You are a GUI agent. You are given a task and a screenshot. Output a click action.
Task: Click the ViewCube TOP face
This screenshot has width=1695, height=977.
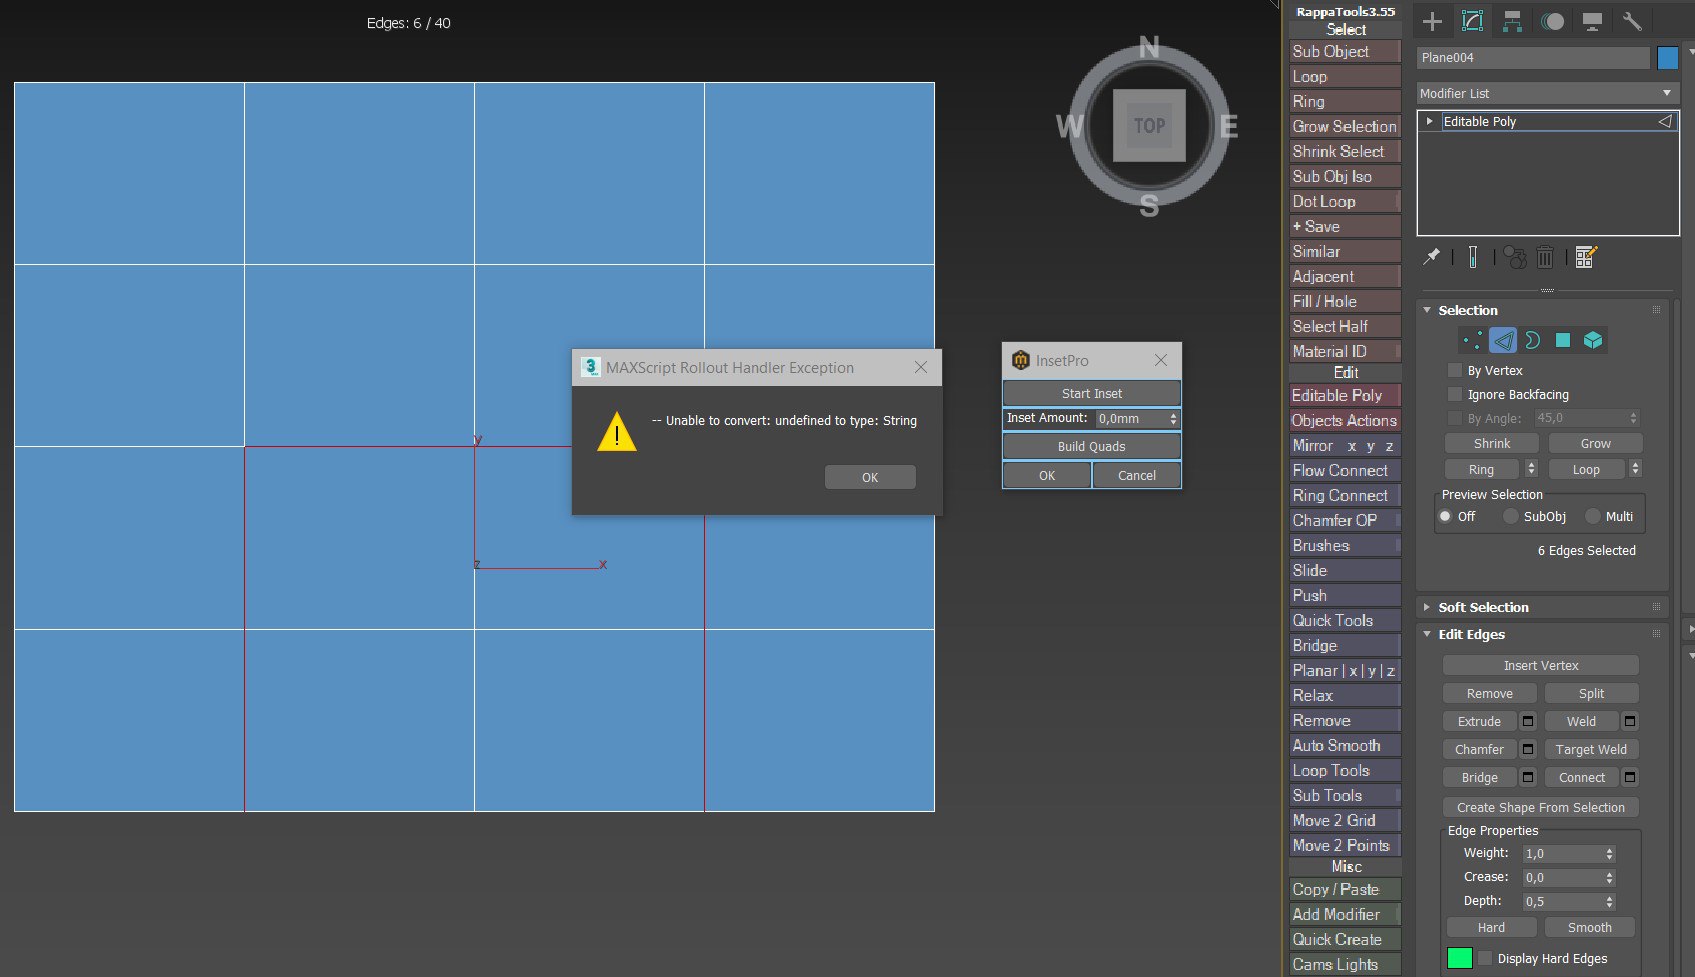1149,126
